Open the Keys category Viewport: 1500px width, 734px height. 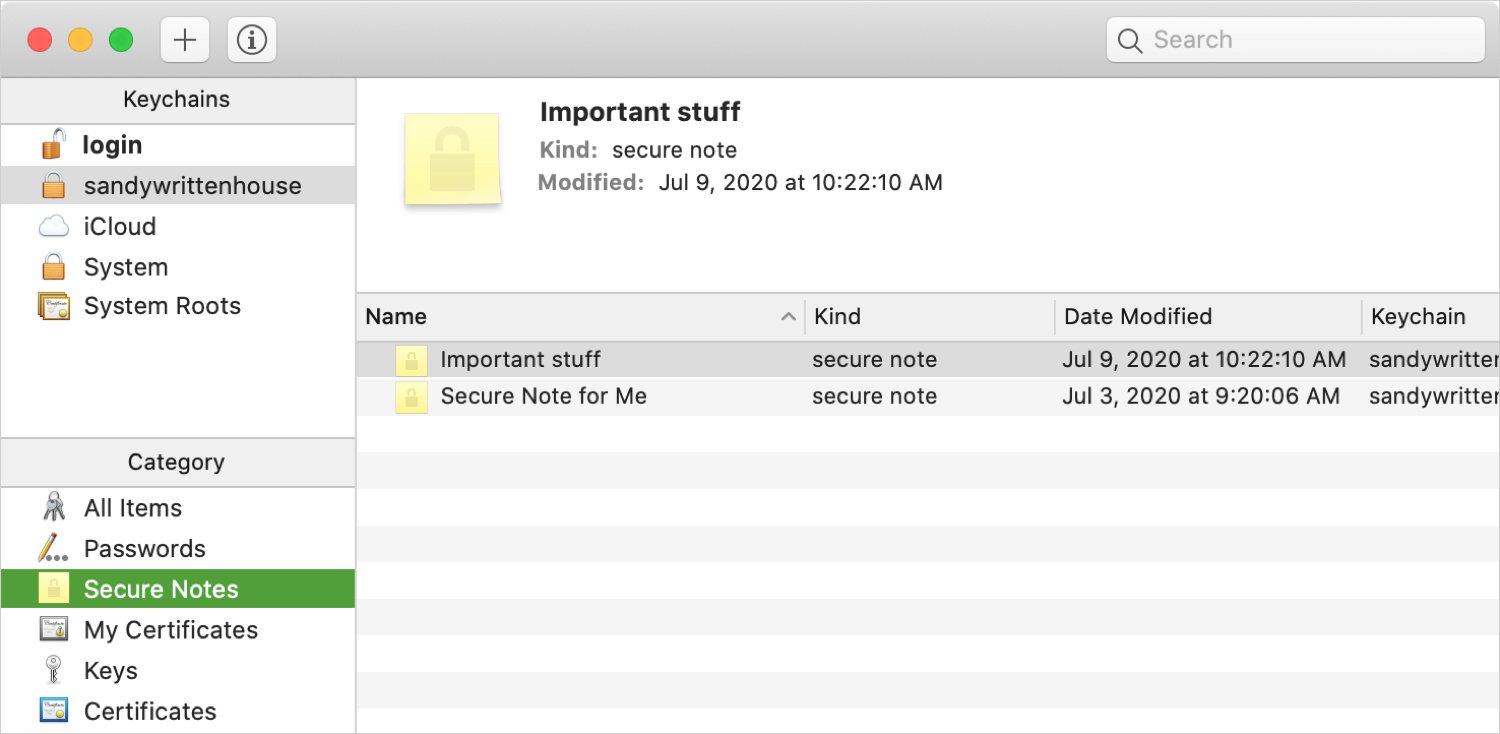tap(178, 671)
